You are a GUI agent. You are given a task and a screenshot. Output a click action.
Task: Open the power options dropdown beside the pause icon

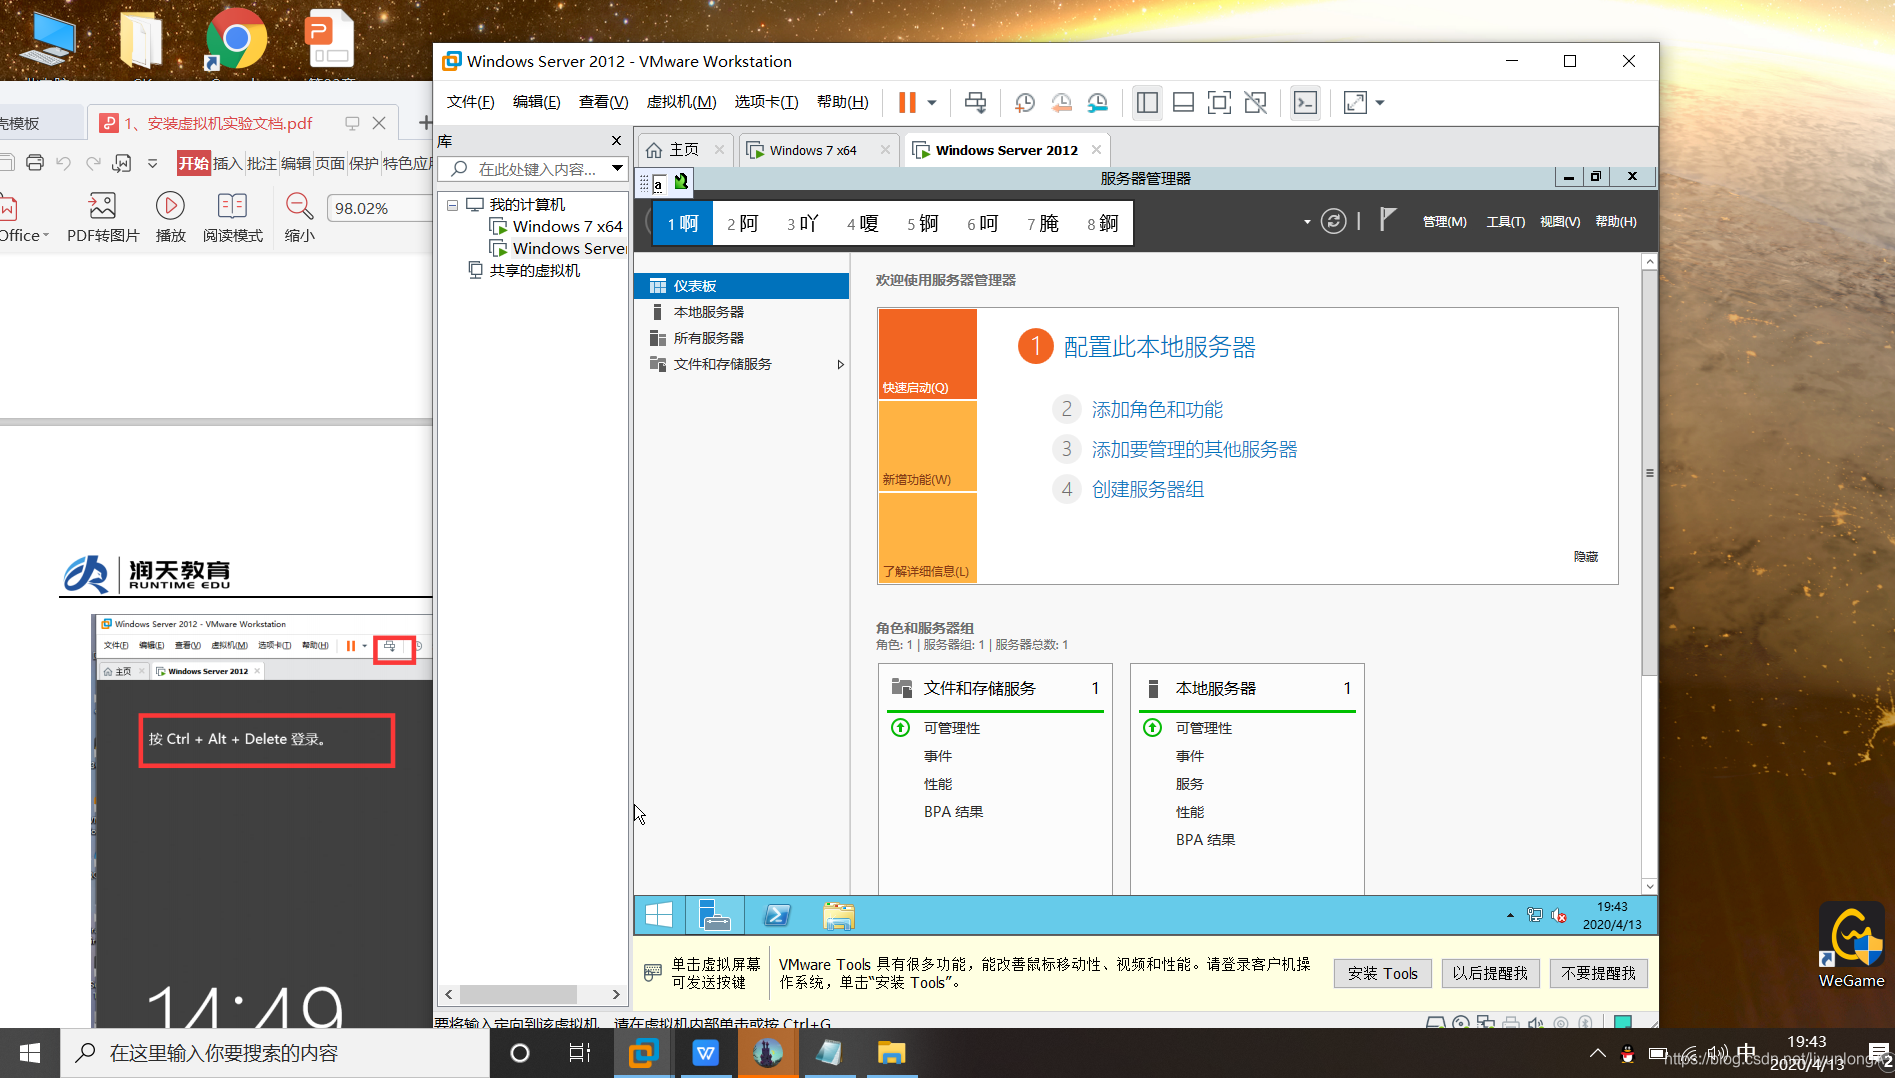pos(932,102)
